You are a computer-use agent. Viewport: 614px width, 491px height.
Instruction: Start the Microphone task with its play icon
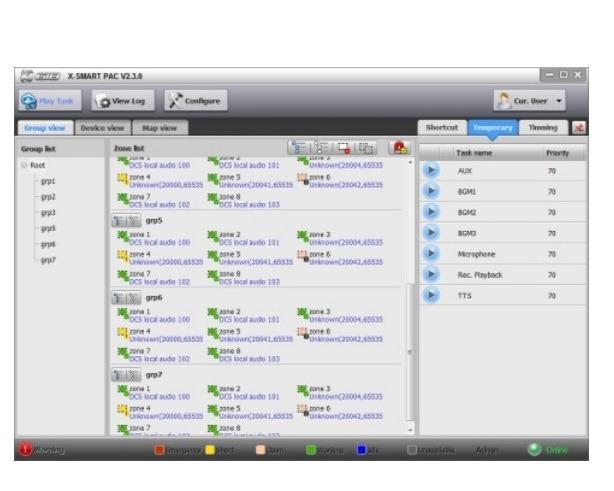click(x=432, y=253)
